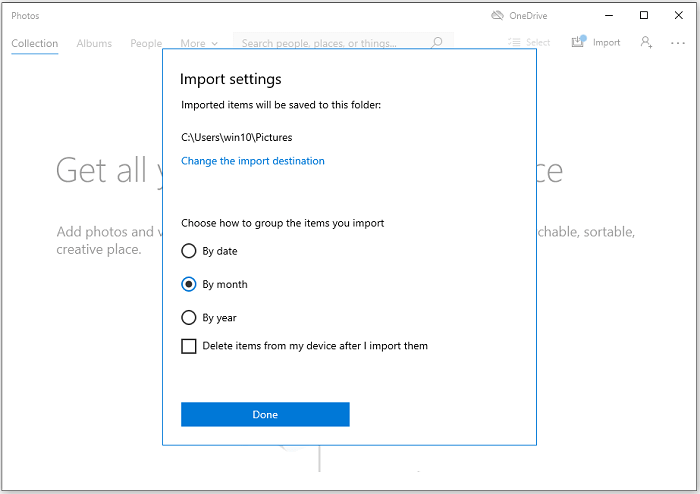Click the Import icon in toolbar

pos(579,42)
